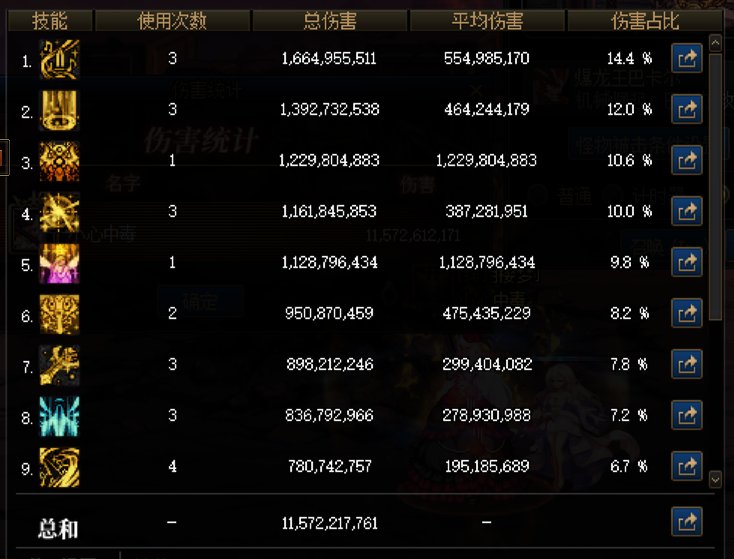Click share button on the 10.0% row

(687, 212)
